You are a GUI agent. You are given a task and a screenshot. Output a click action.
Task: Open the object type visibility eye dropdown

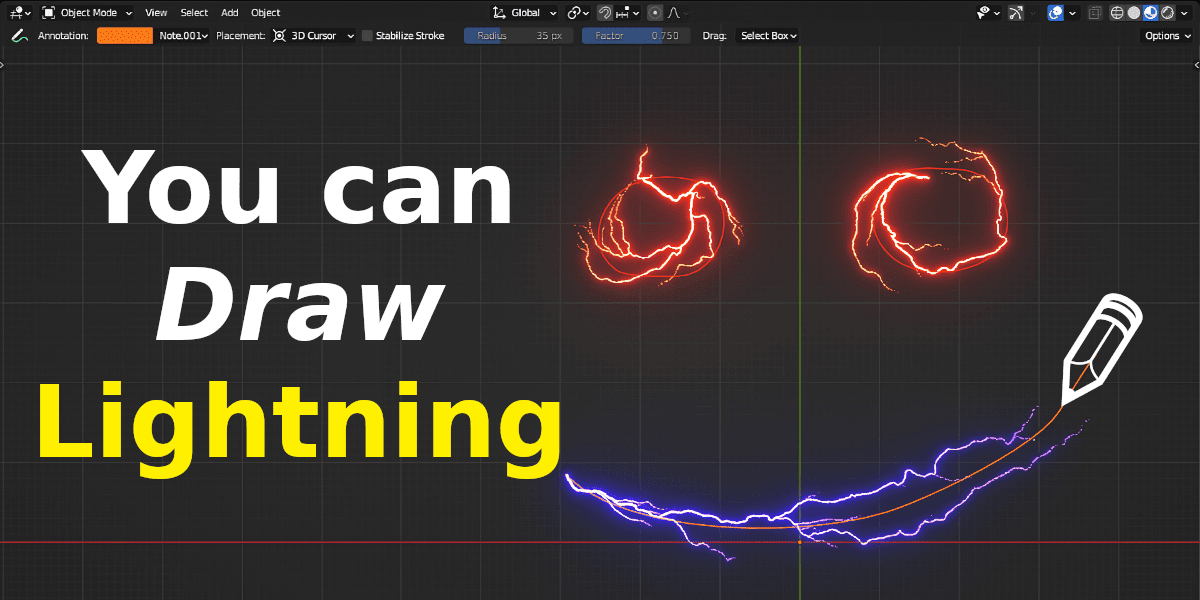(990, 13)
